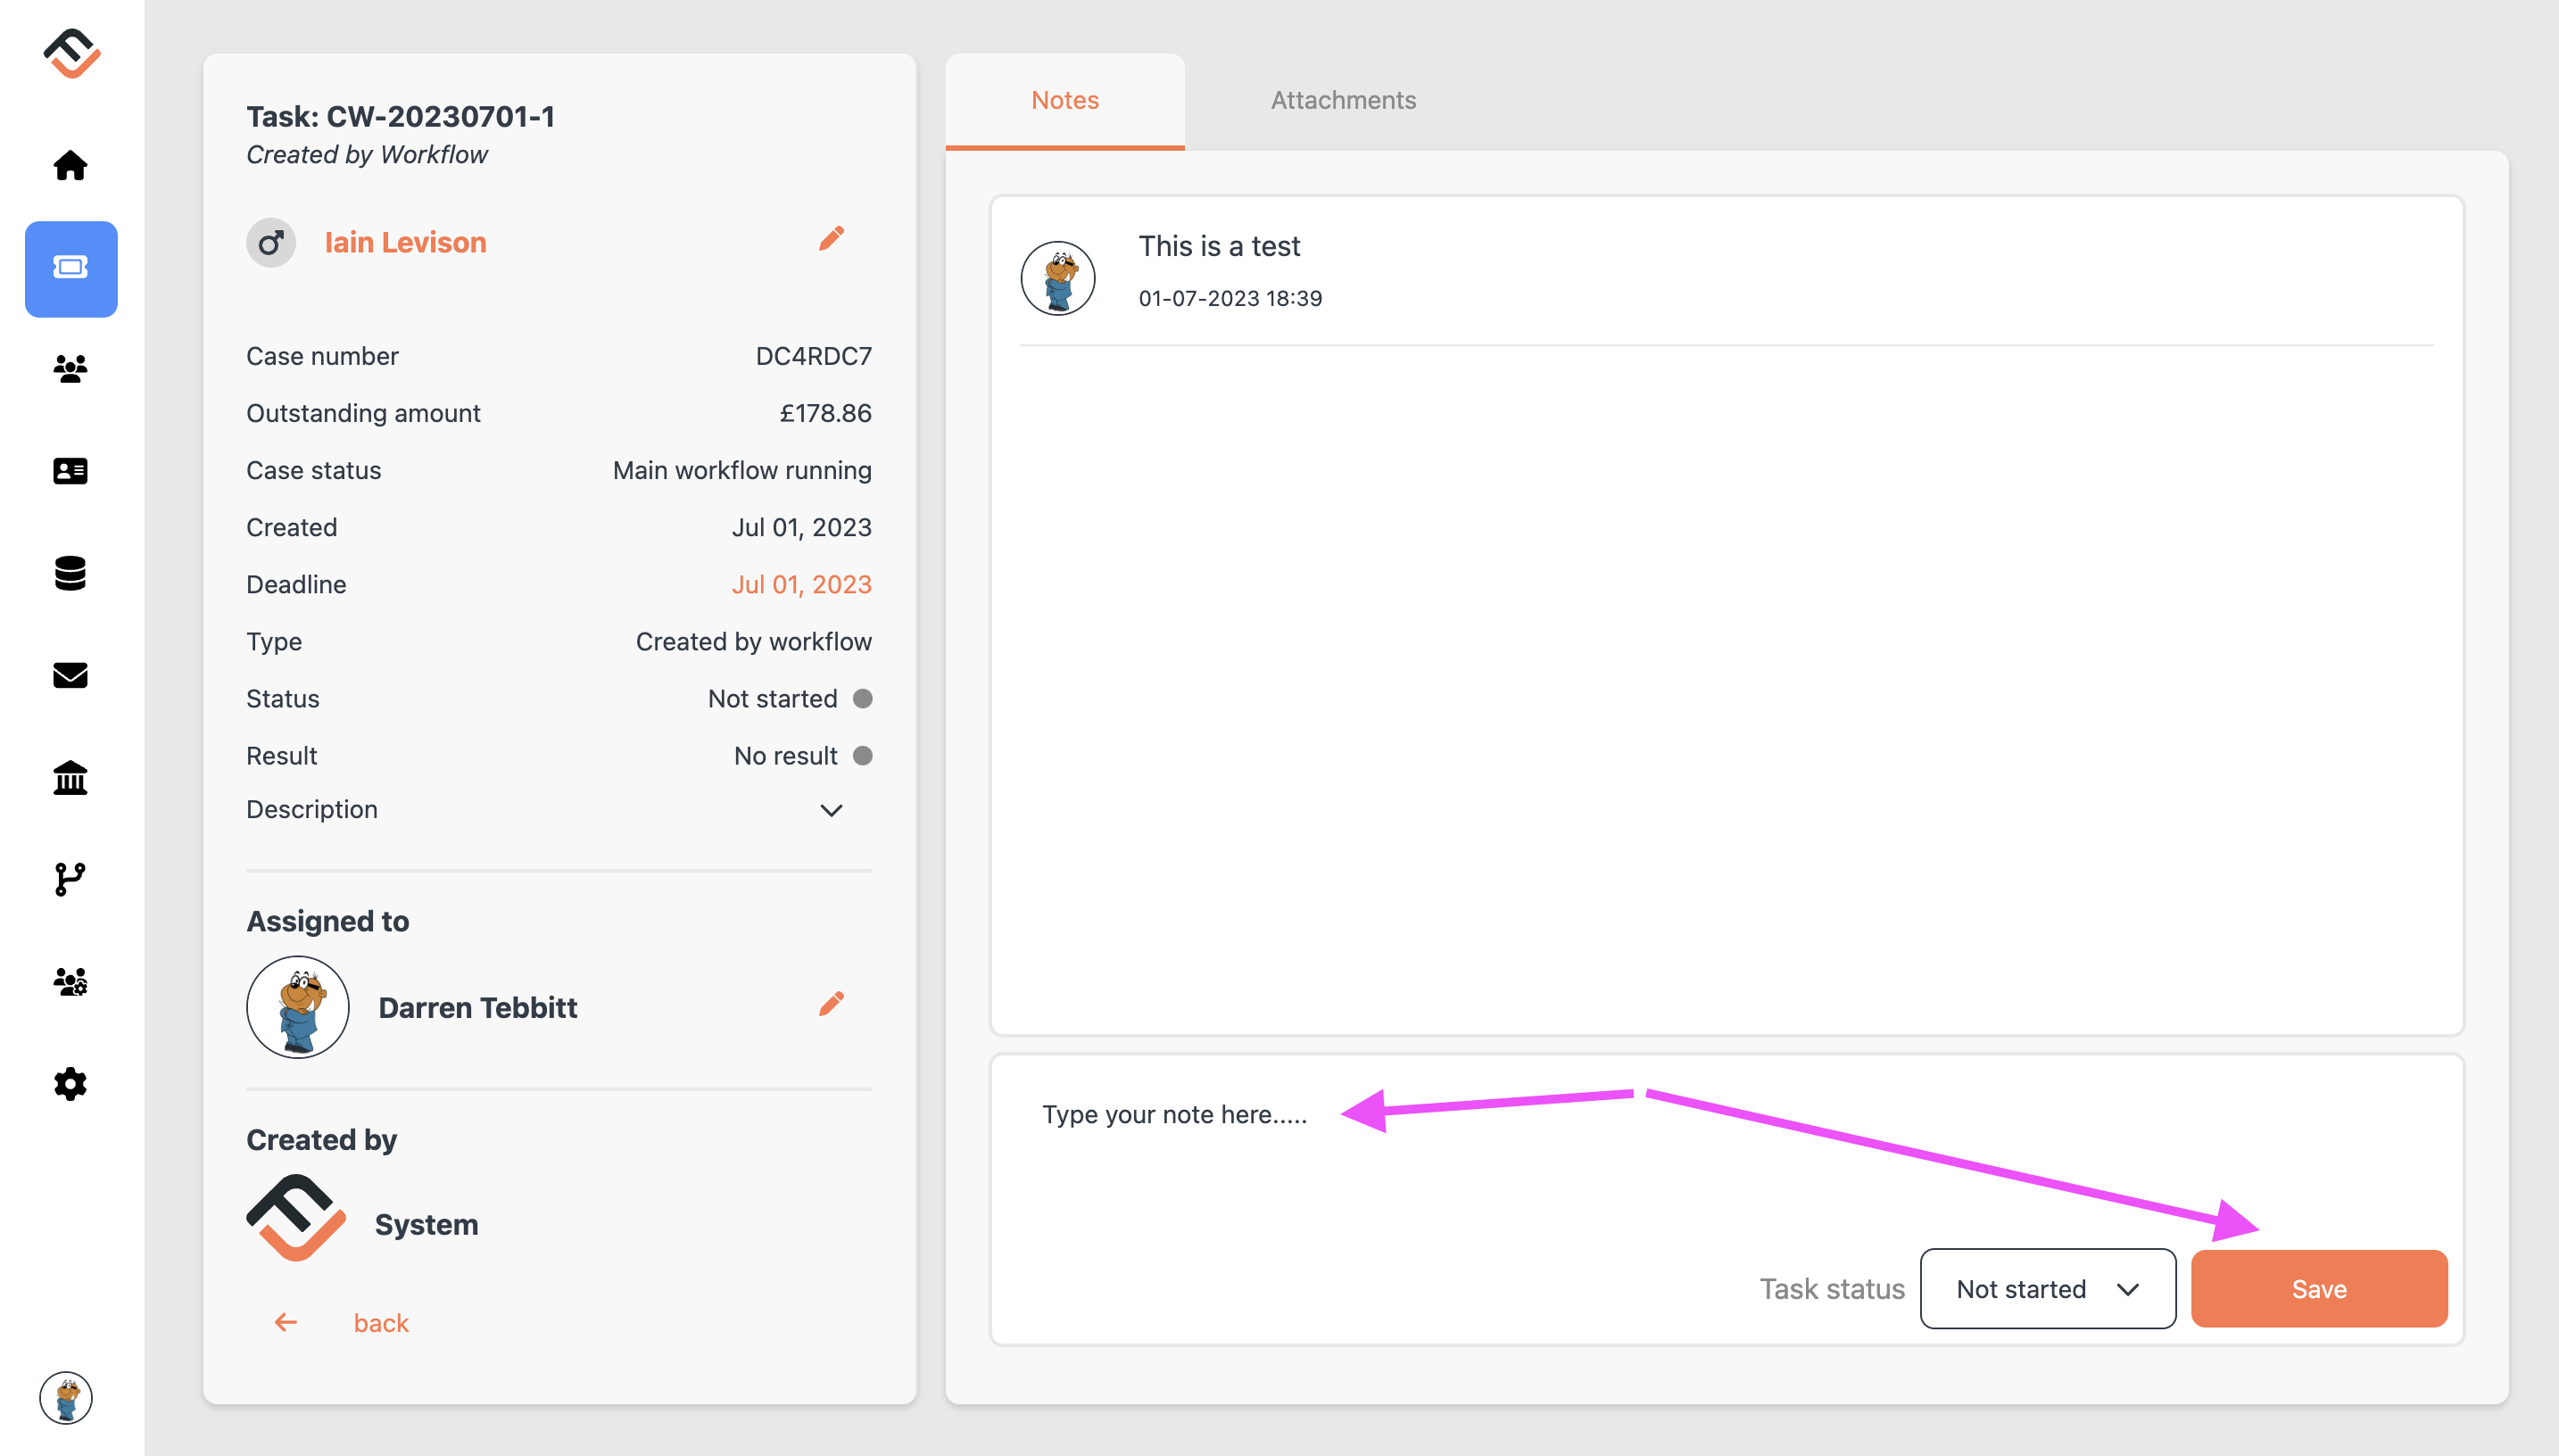Open settings gear icon
Screen dimensions: 2559x1456
click(x=70, y=1084)
